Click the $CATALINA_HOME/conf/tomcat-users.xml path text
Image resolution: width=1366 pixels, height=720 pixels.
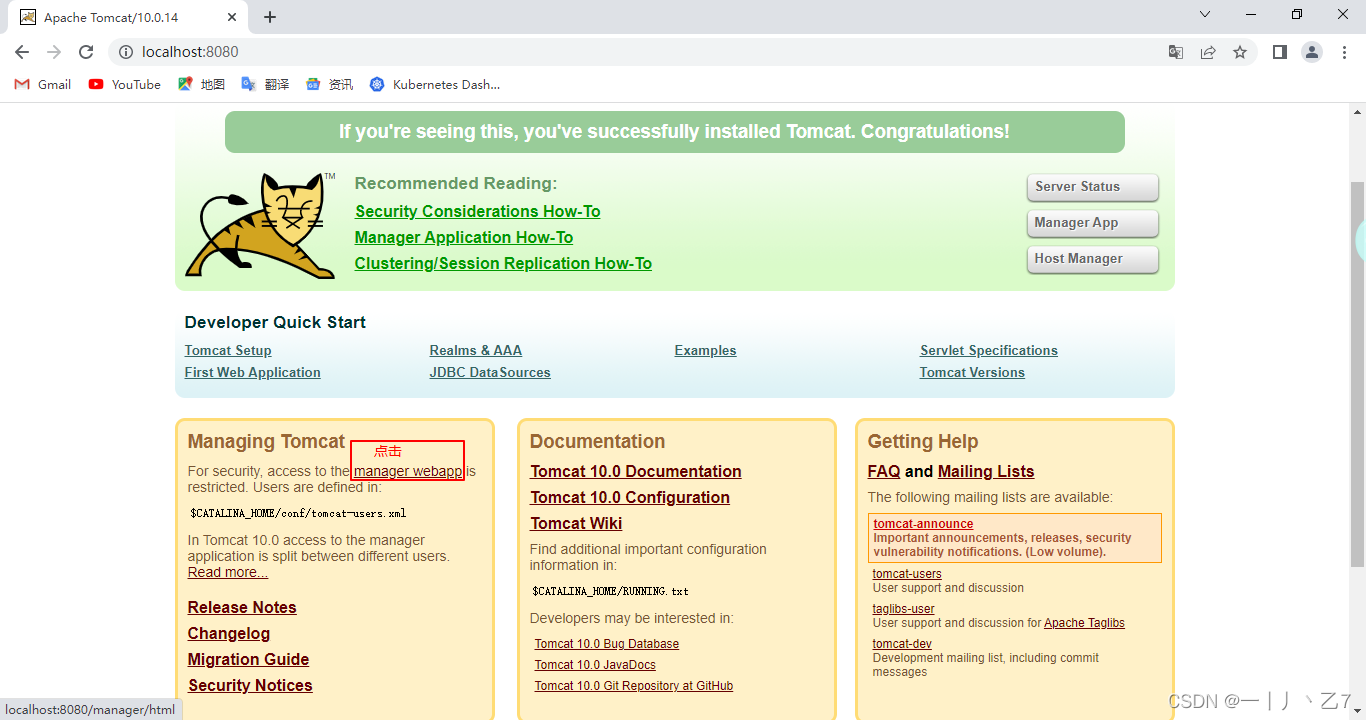pyautogui.click(x=298, y=513)
